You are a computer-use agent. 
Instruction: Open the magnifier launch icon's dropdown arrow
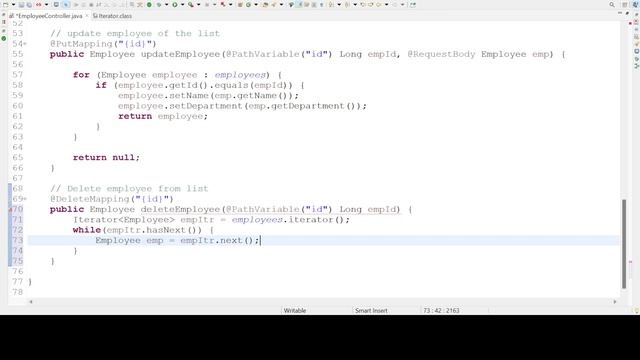coord(199,4)
